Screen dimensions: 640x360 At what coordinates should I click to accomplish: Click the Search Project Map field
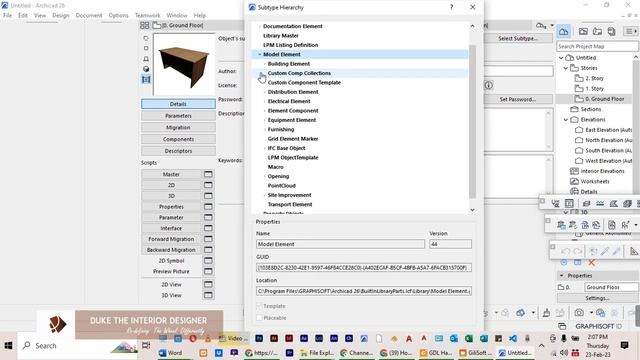point(597,47)
